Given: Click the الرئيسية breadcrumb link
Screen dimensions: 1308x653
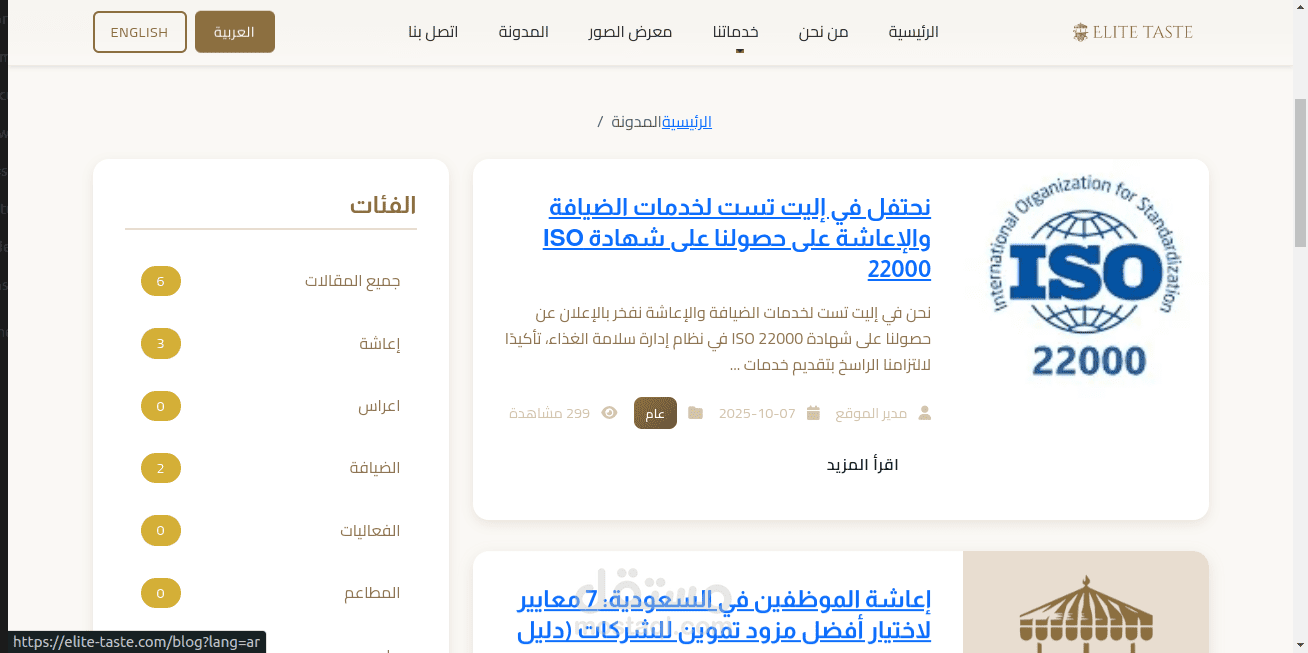Looking at the screenshot, I should pyautogui.click(x=686, y=122).
